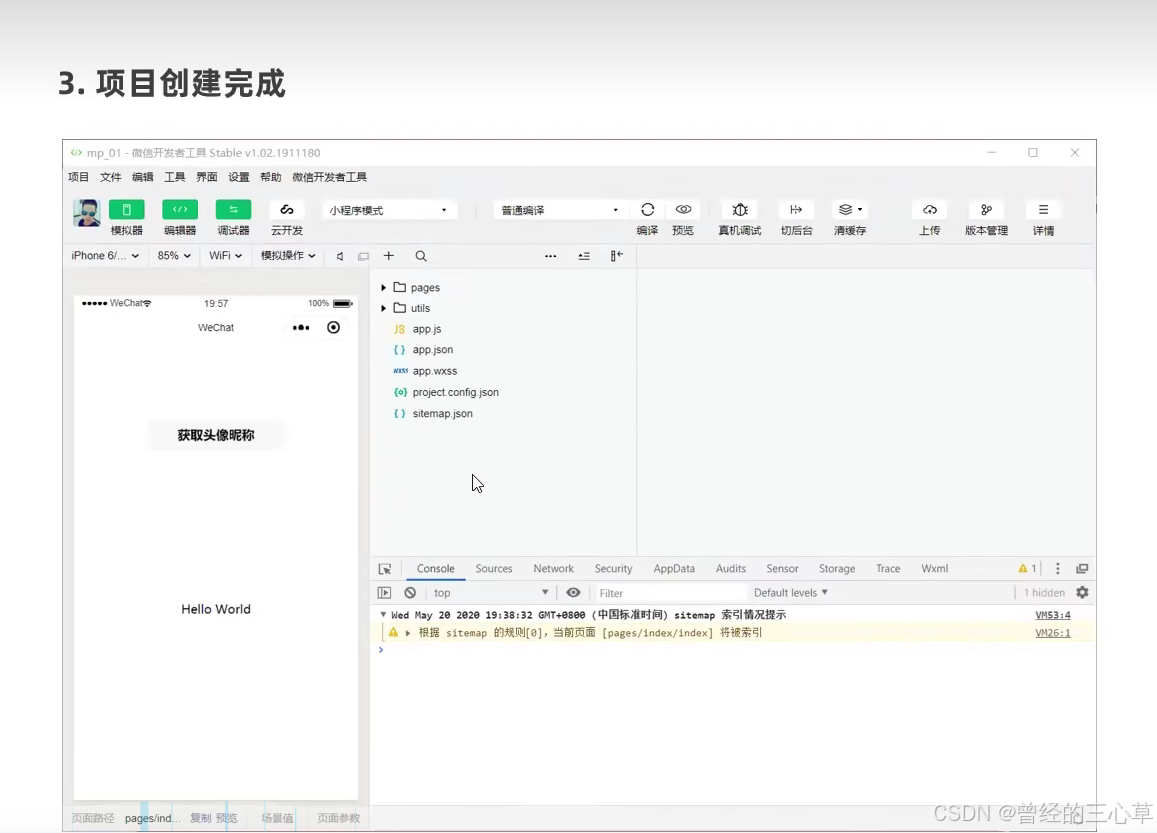Open the 普通编译 compile mode dropdown

(561, 210)
